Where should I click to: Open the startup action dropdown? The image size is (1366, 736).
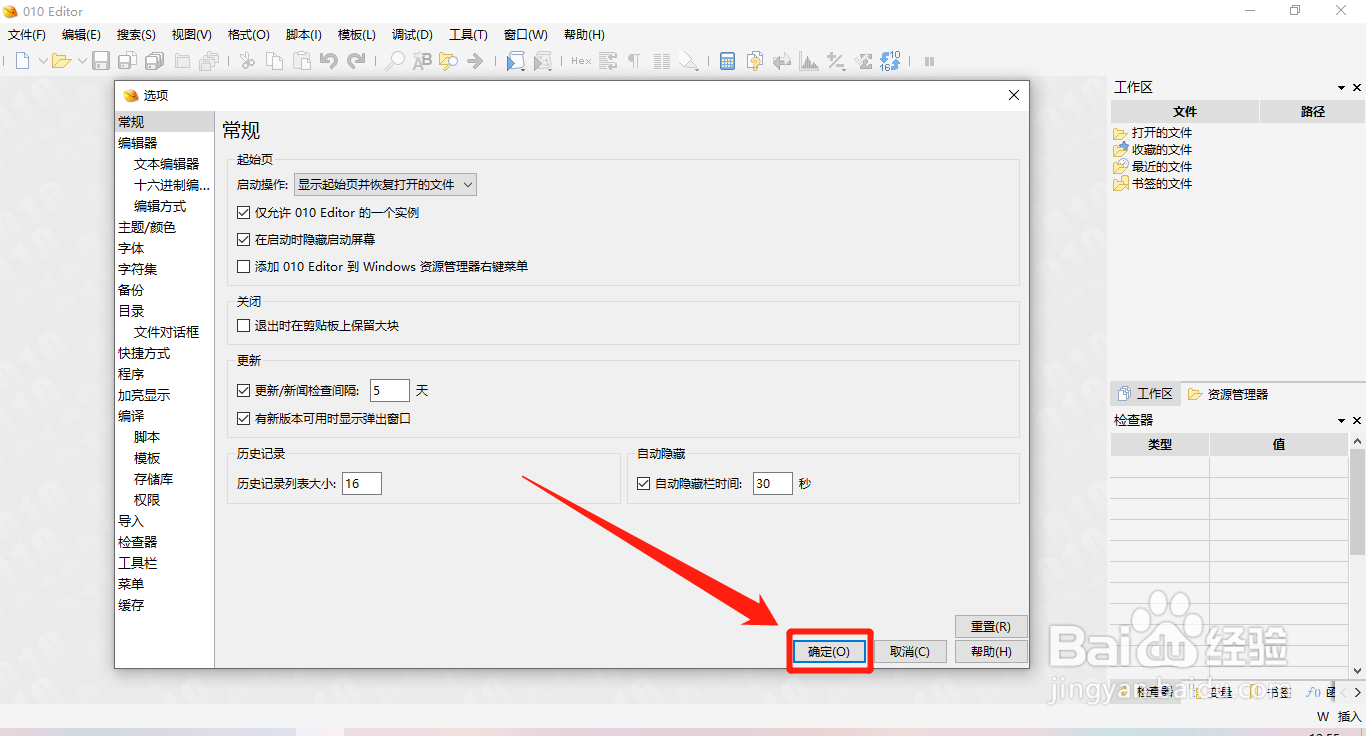click(x=385, y=184)
